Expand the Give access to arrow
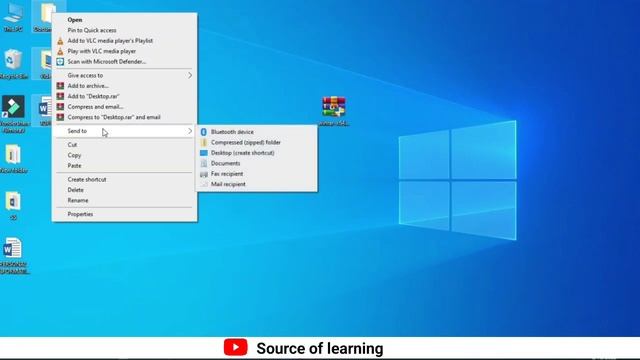 click(190, 76)
